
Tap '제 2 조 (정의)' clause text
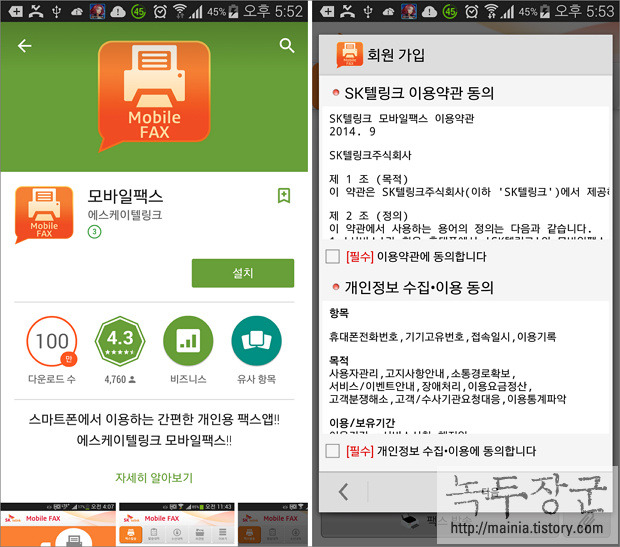click(x=369, y=216)
